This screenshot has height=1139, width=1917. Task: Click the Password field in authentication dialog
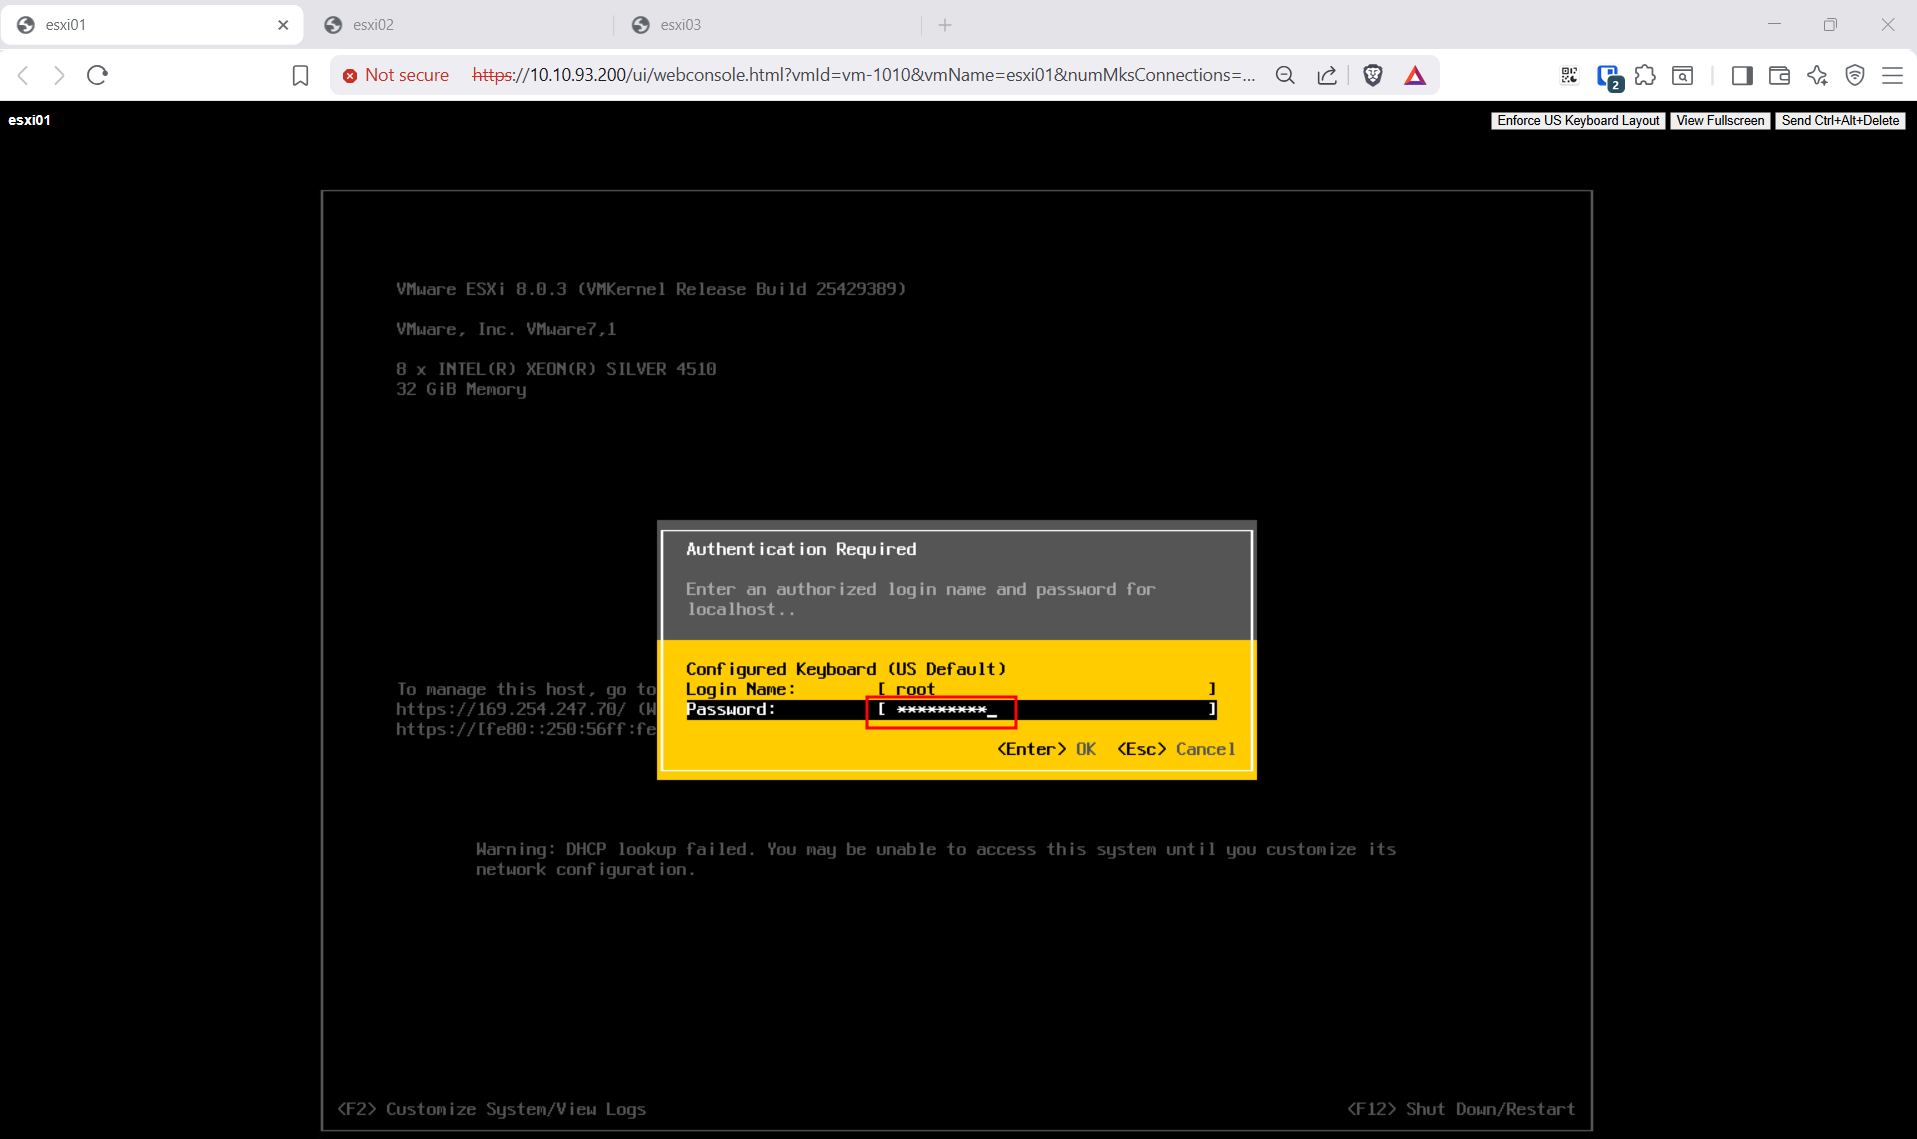[x=1047, y=709]
